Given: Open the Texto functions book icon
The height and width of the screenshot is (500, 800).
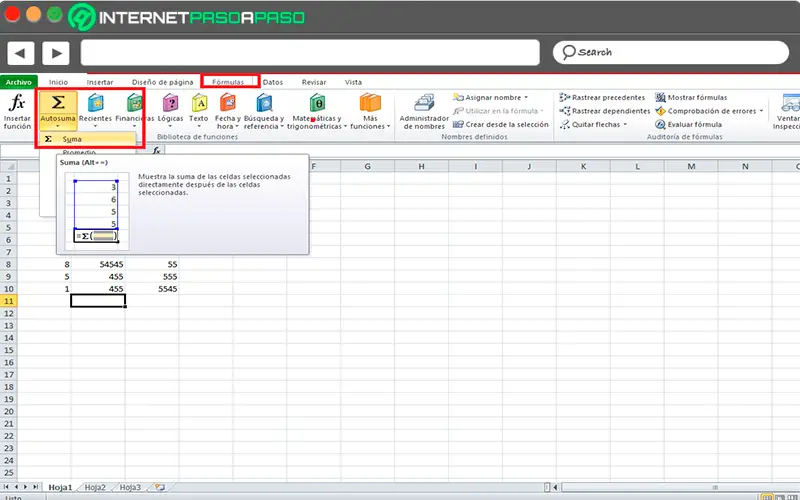Looking at the screenshot, I should (199, 103).
